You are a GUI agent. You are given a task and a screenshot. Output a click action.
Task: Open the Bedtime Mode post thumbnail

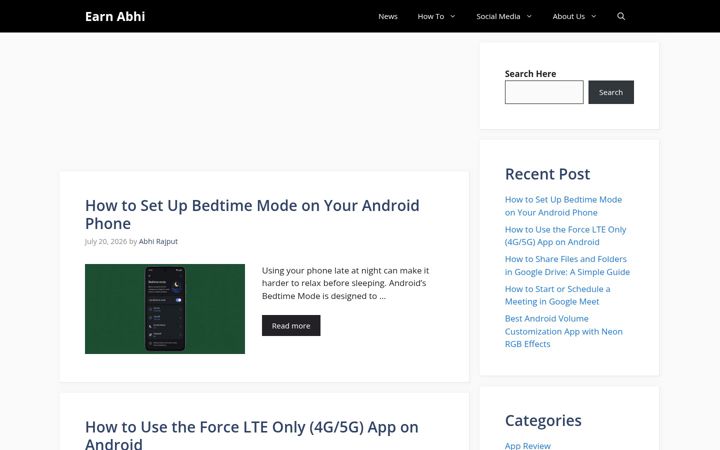(165, 309)
